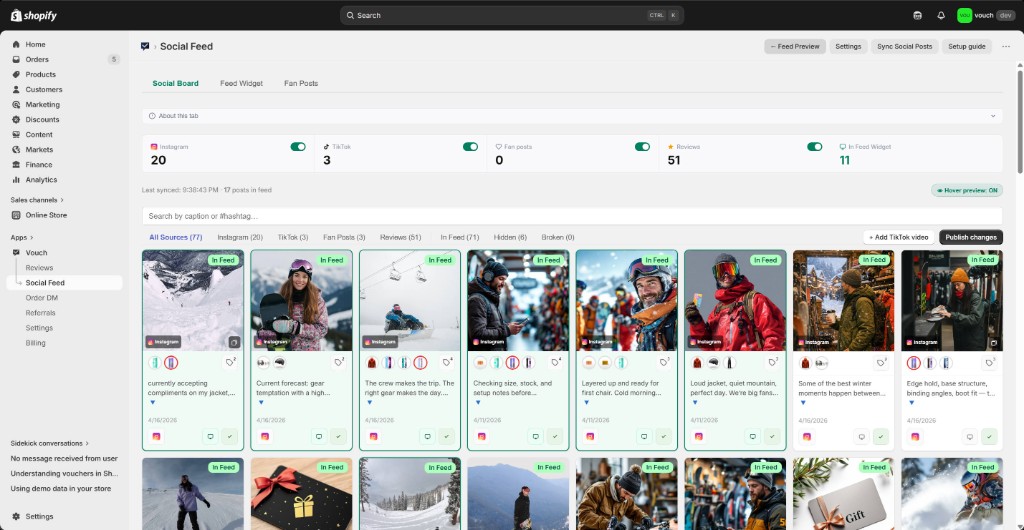Toggle in-feed checkmark on 'Edge hold' card
The width and height of the screenshot is (1024, 530).
click(989, 437)
